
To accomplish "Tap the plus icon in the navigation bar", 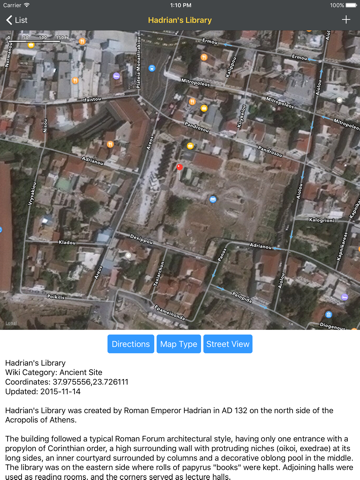I will pos(346,20).
